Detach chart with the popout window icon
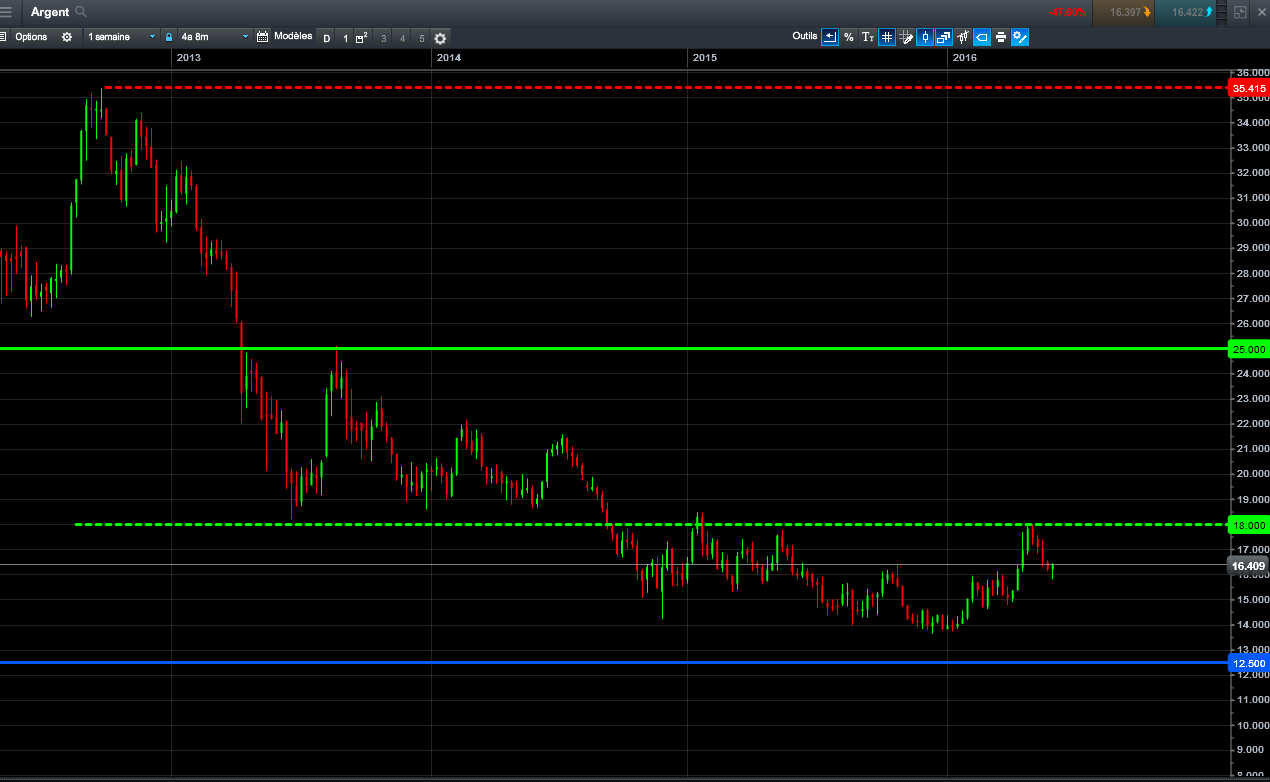Image resolution: width=1270 pixels, height=782 pixels. point(1240,12)
